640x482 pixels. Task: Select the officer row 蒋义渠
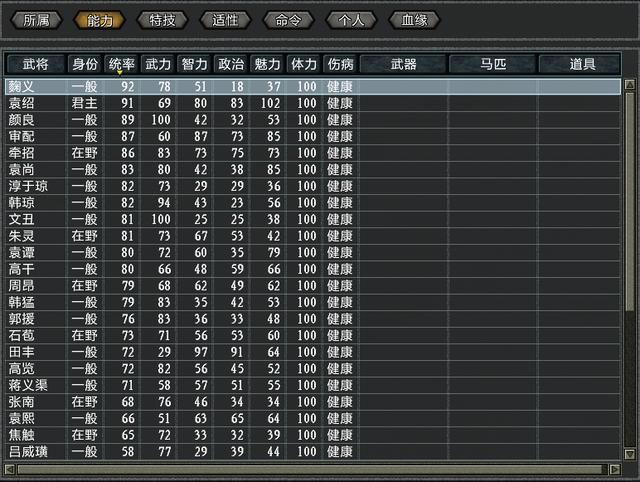tap(313, 385)
